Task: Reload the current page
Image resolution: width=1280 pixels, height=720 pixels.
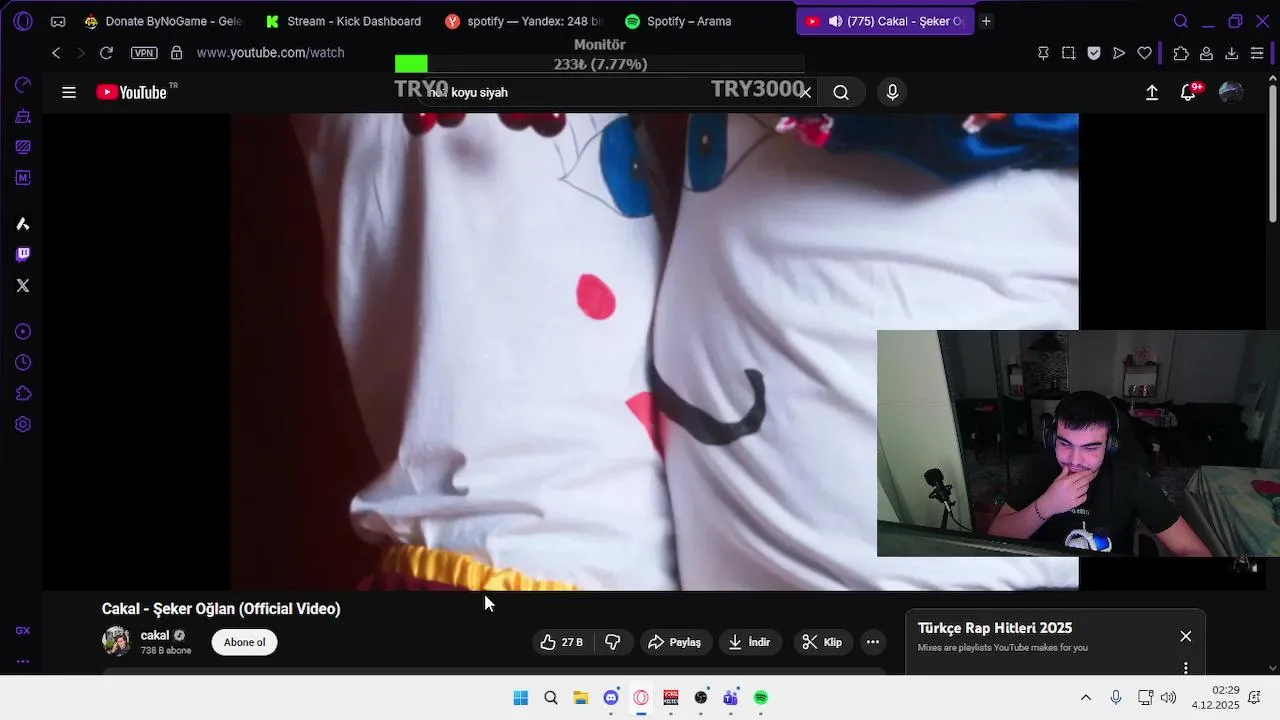Action: 106,53
